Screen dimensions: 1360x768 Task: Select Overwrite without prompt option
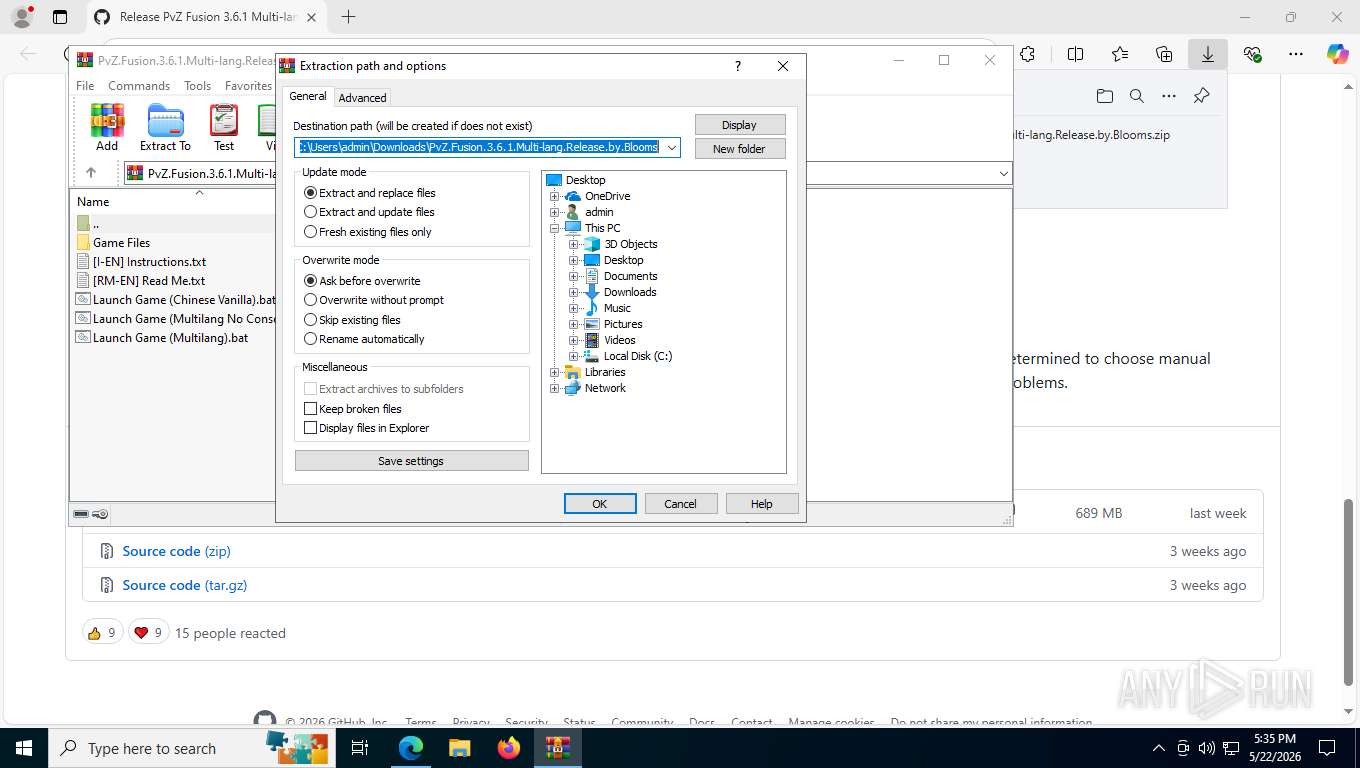pyautogui.click(x=374, y=300)
